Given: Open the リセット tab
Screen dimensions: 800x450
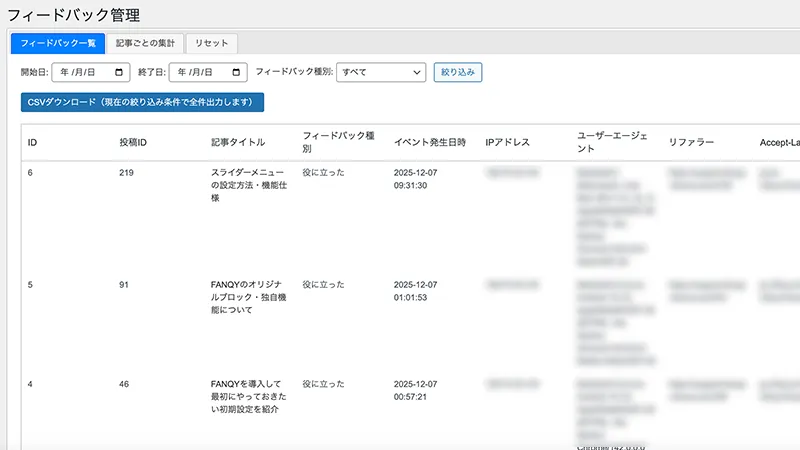Looking at the screenshot, I should tap(211, 43).
